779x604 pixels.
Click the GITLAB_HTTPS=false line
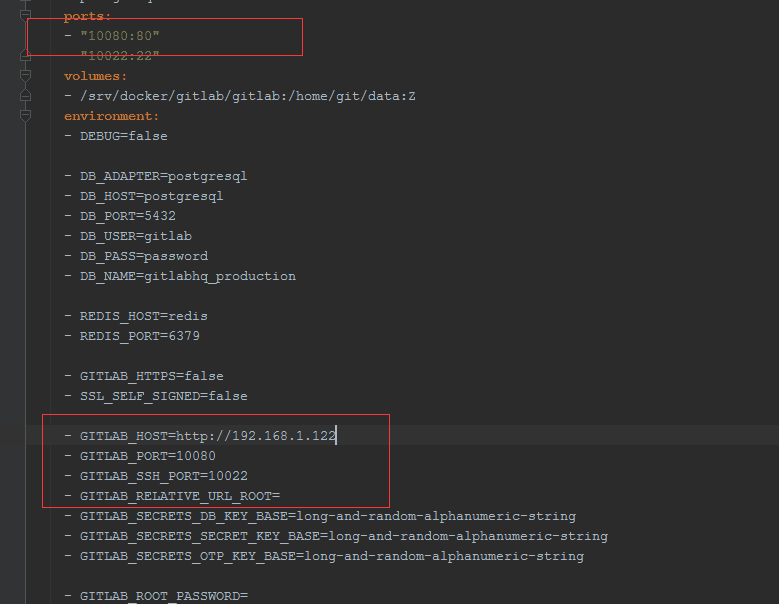(x=144, y=376)
